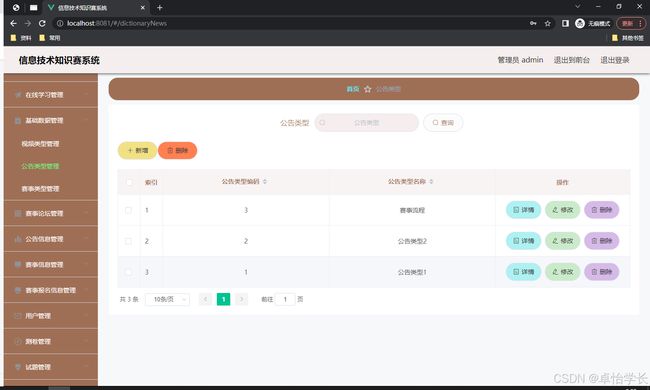Tick the select-all checkbox in table header
Image resolution: width=650 pixels, height=390 pixels.
click(129, 182)
